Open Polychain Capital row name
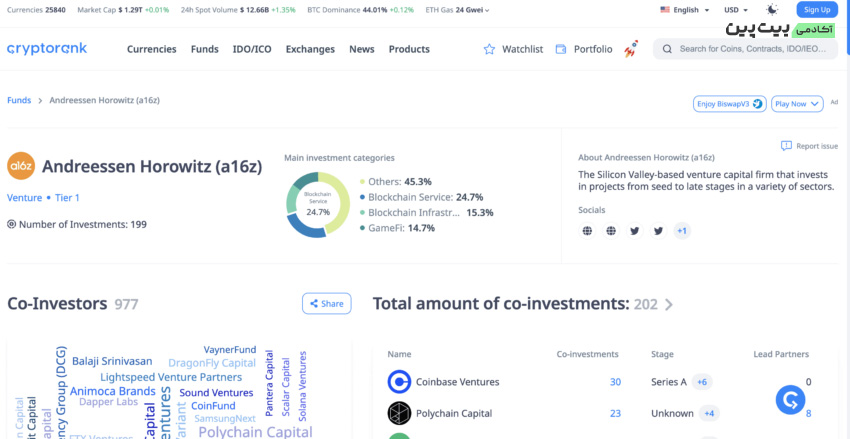Image resolution: width=850 pixels, height=439 pixels. click(x=454, y=414)
